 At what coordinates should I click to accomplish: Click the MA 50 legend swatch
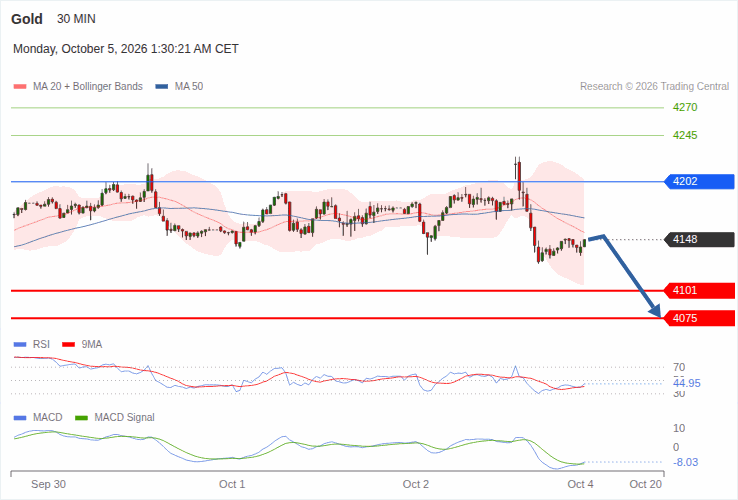point(162,87)
